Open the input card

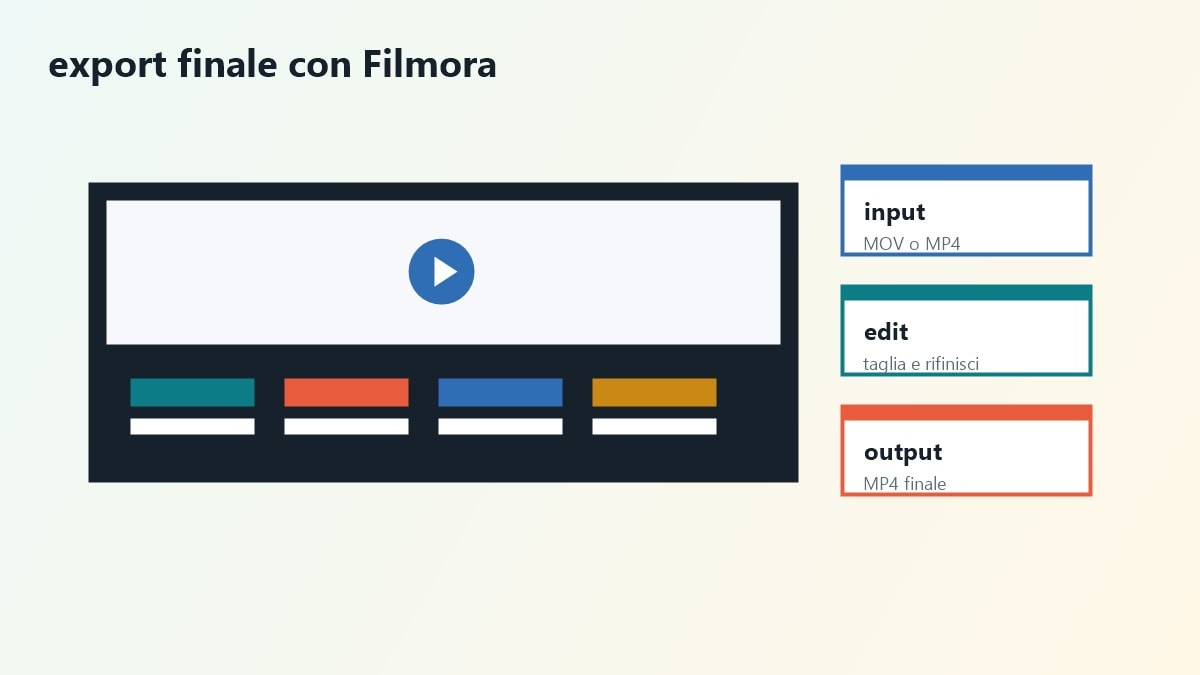tap(966, 210)
